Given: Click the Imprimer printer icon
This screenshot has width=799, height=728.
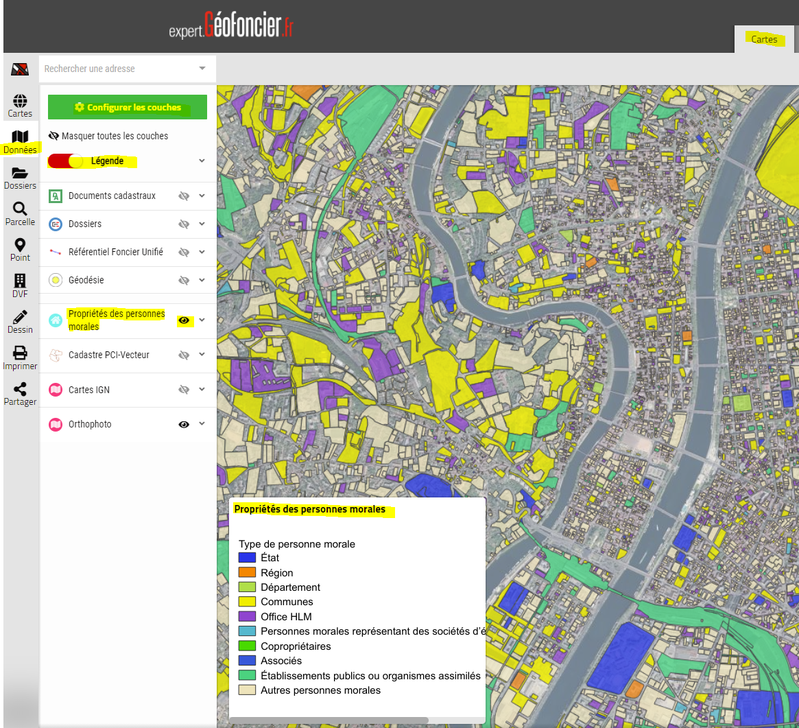Looking at the screenshot, I should pyautogui.click(x=20, y=353).
